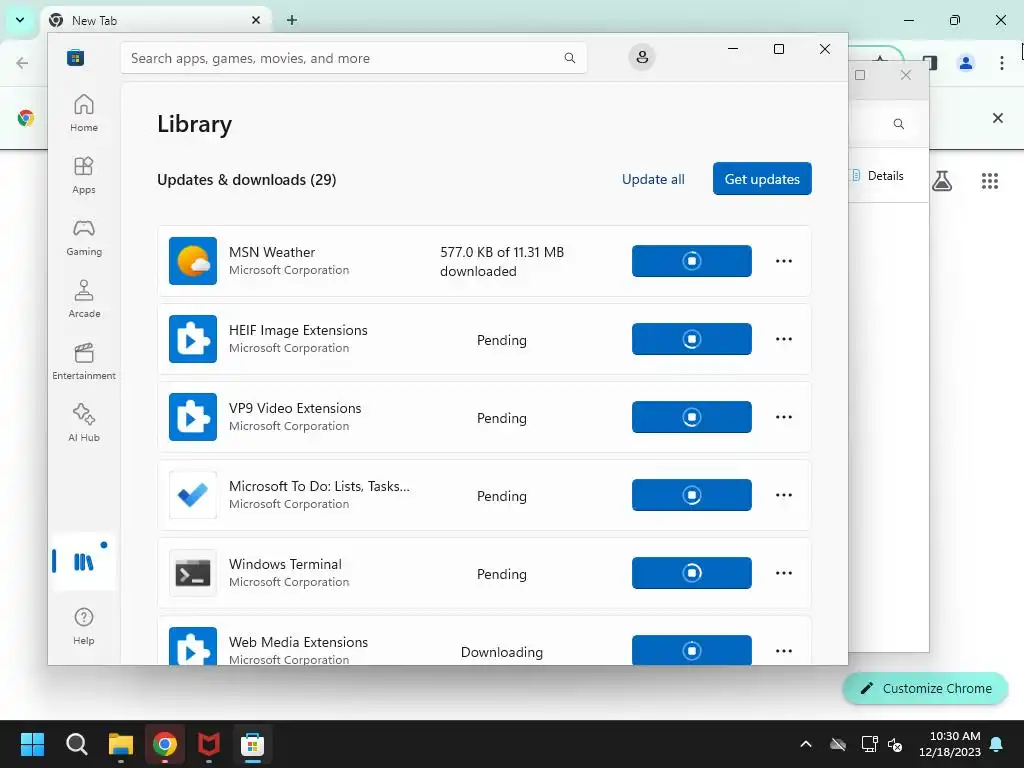Open notification bell in taskbar
This screenshot has width=1024, height=768.
997,744
